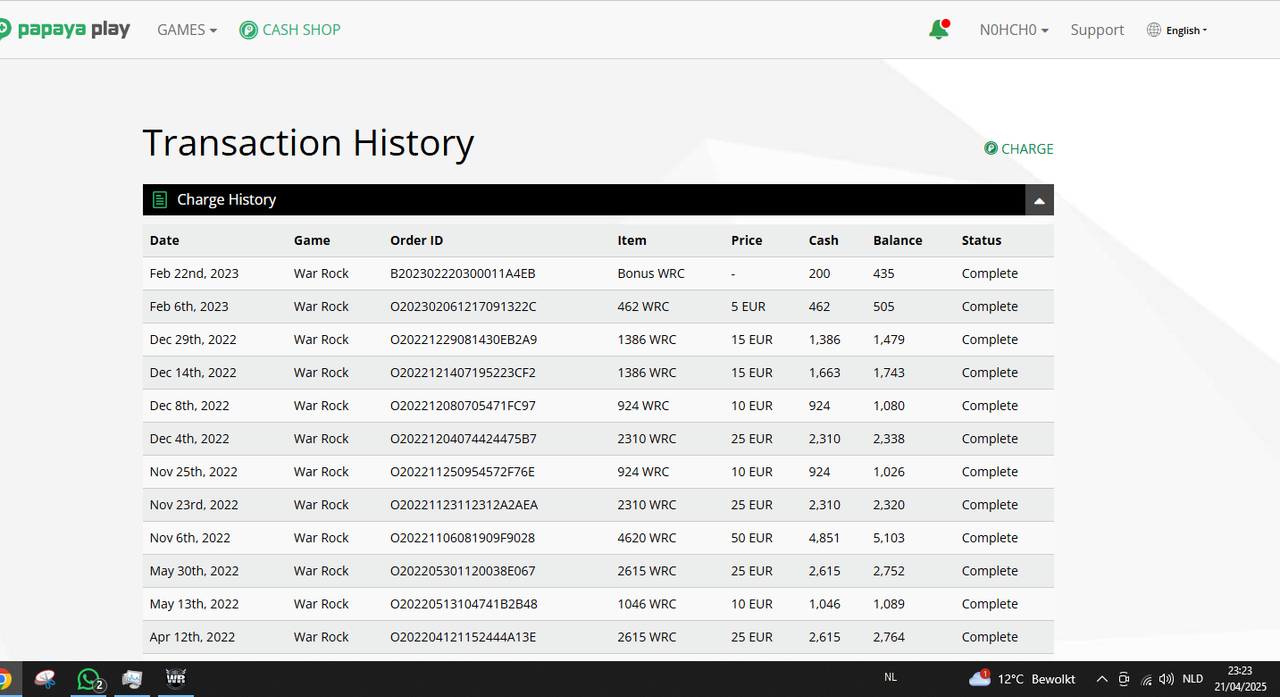Click the NLD input language indicator
The width and height of the screenshot is (1280, 697).
pos(1193,679)
